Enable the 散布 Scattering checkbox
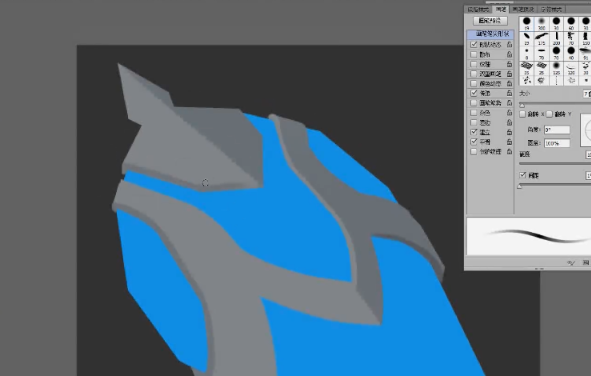 click(474, 54)
